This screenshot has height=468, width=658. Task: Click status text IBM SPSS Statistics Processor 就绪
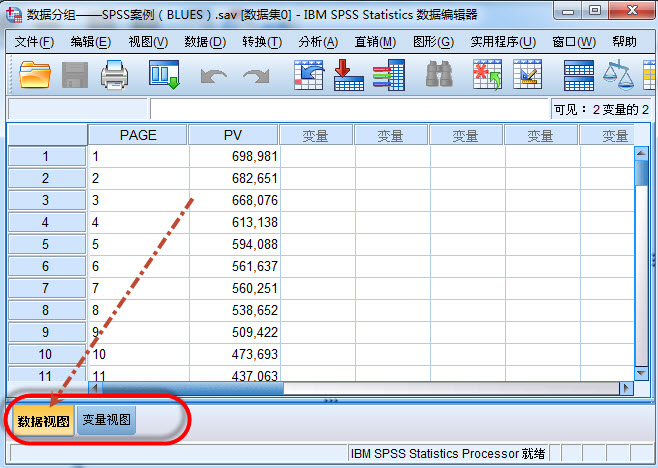pyautogui.click(x=448, y=453)
